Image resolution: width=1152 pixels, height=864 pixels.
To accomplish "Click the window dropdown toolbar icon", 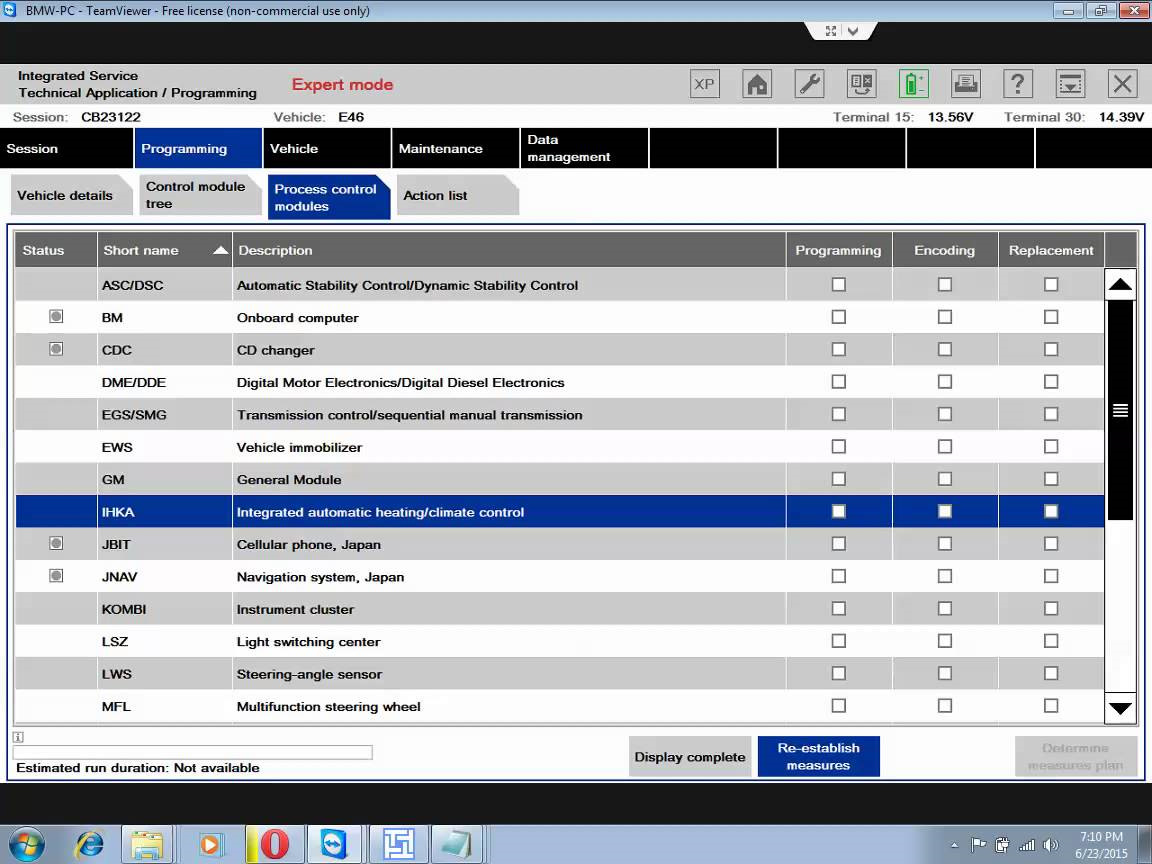I will 1070,84.
